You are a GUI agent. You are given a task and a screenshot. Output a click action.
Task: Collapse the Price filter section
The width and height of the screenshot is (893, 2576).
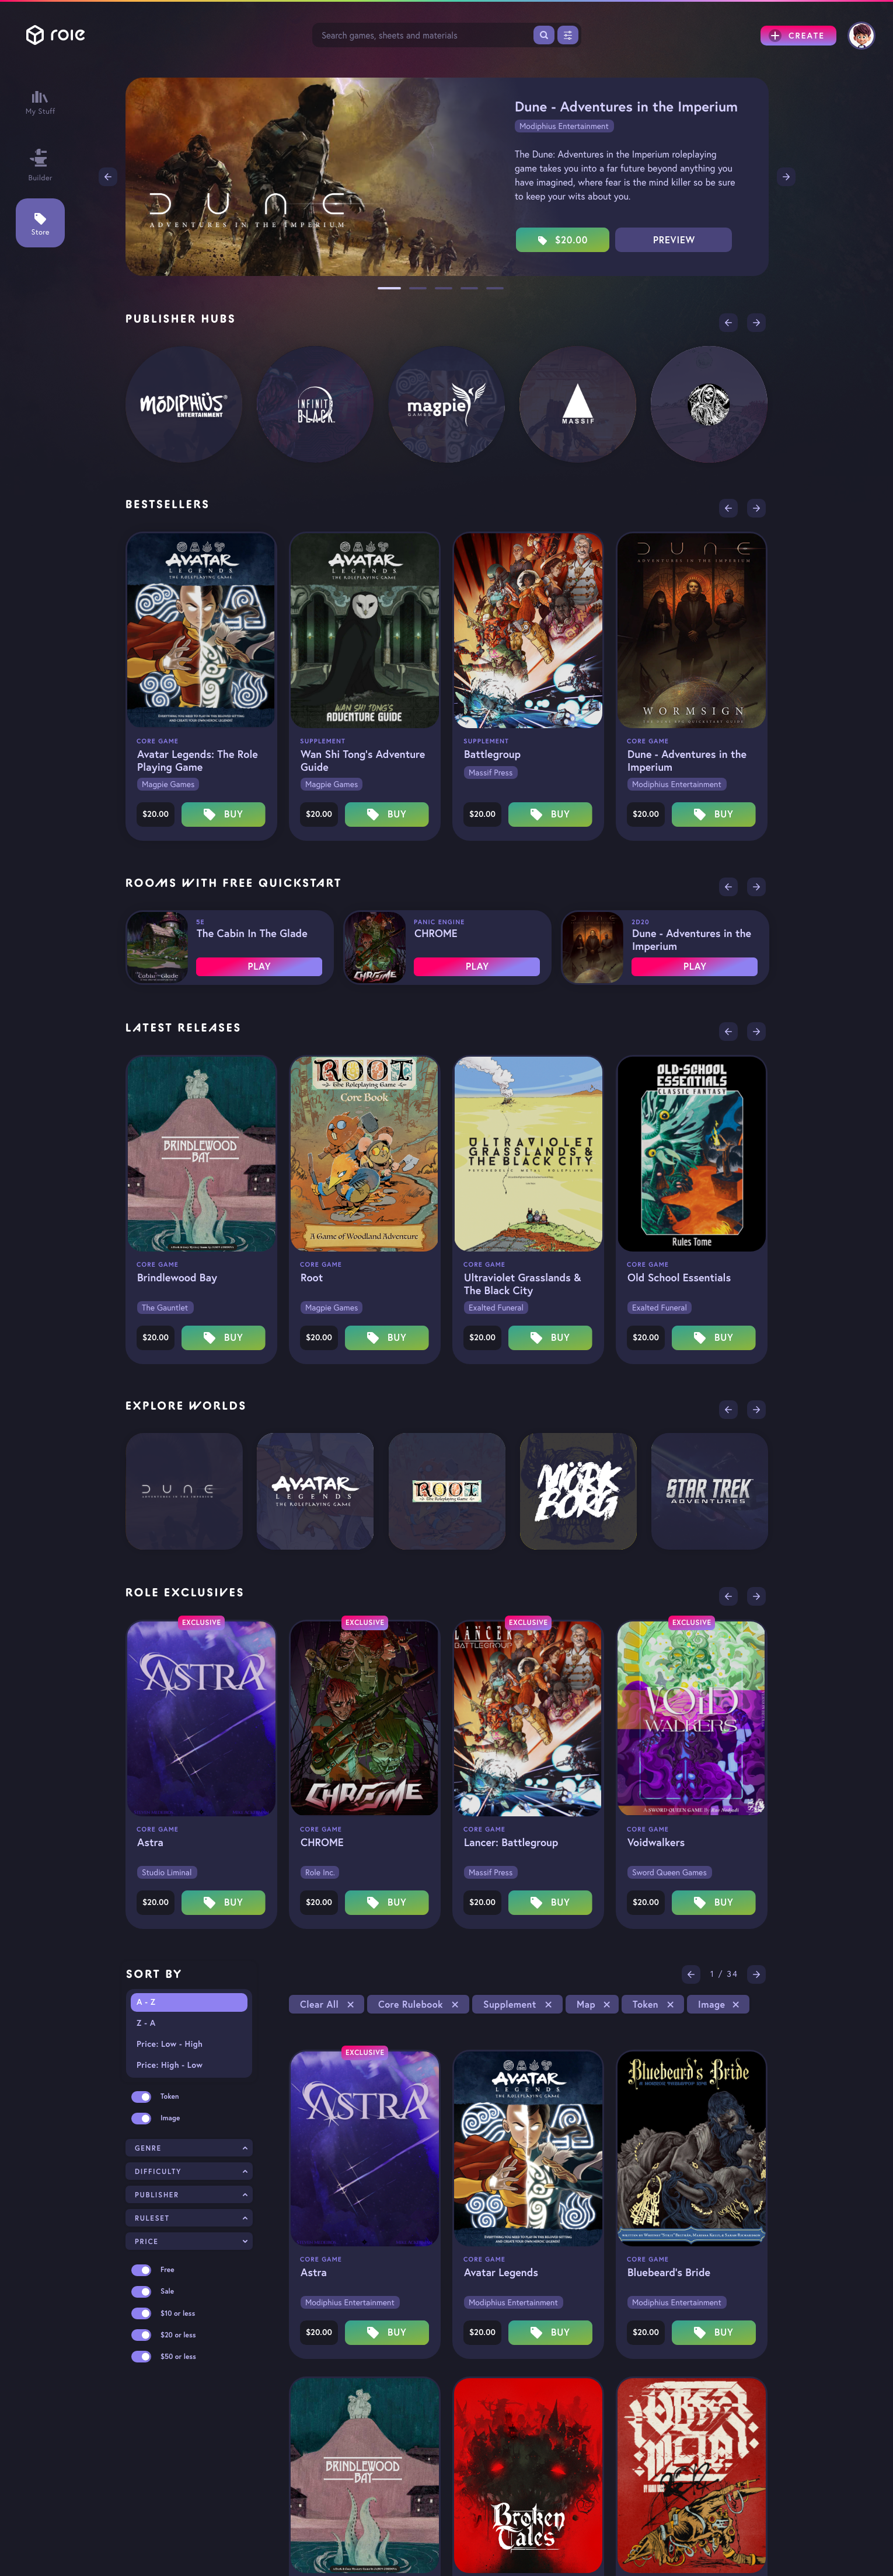pos(189,2241)
